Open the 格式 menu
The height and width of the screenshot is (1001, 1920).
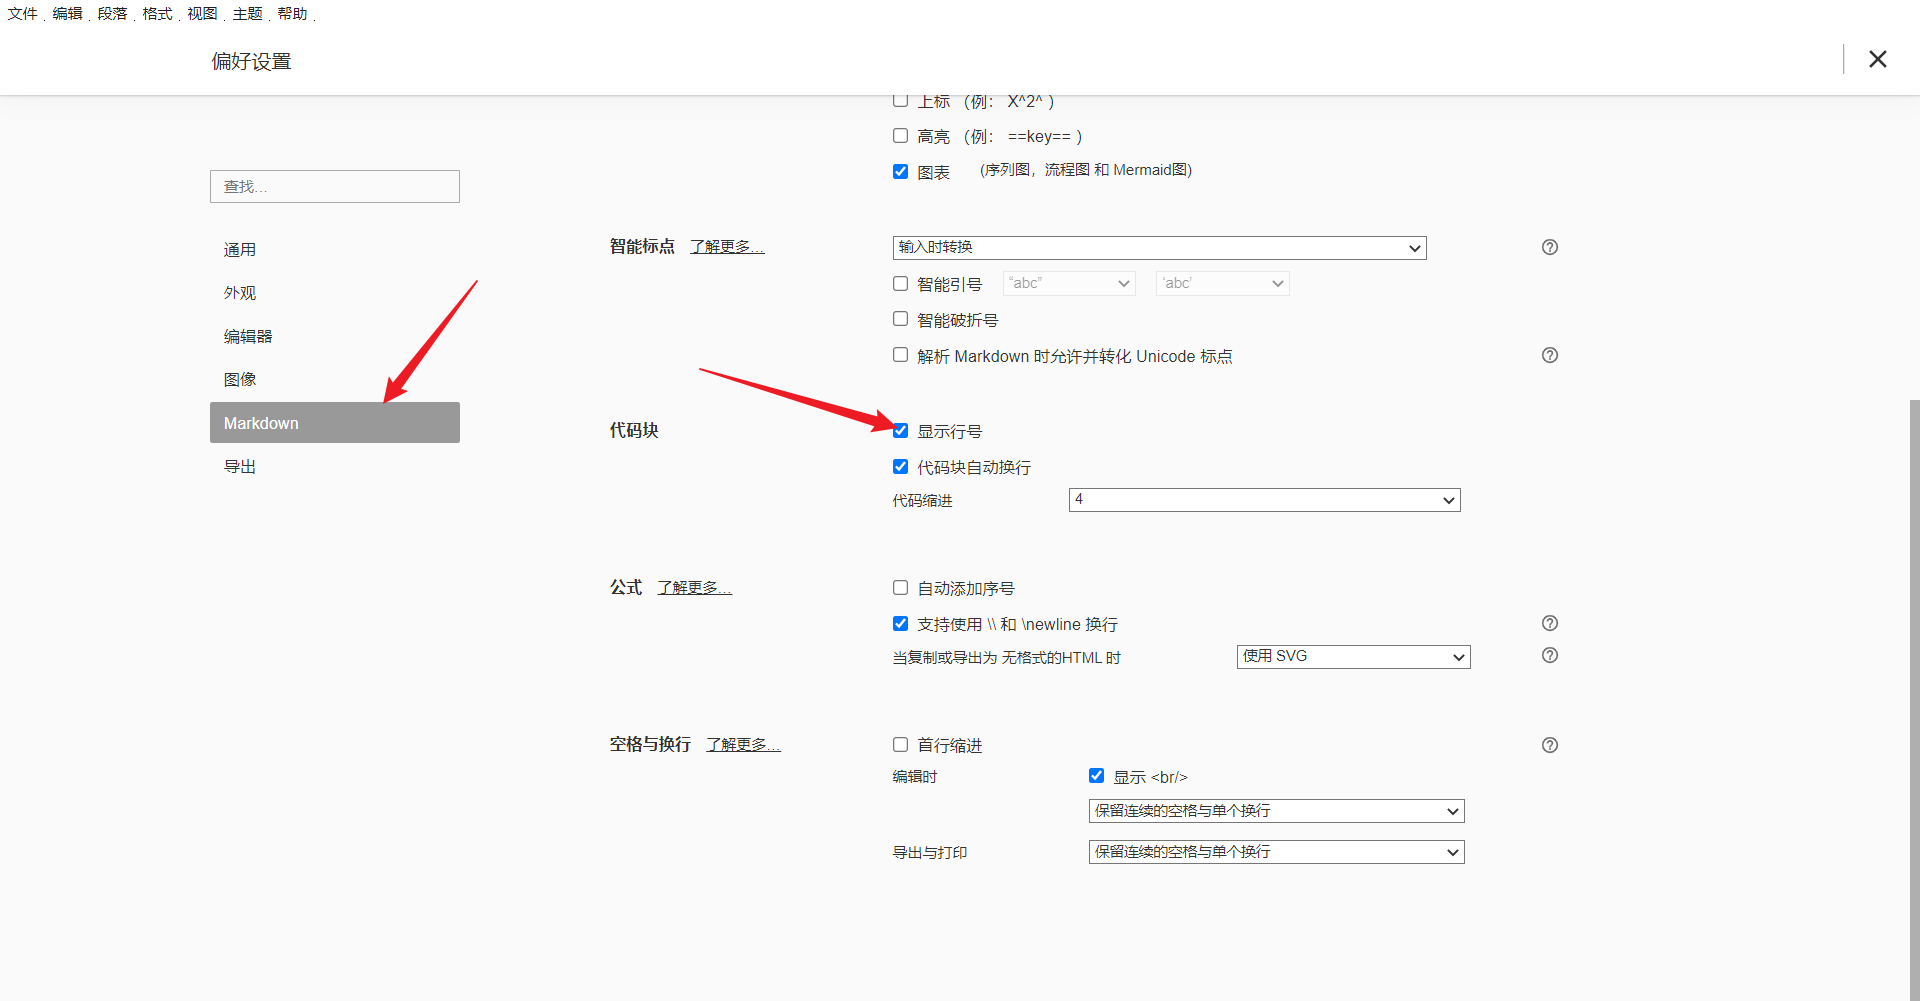[x=157, y=14]
